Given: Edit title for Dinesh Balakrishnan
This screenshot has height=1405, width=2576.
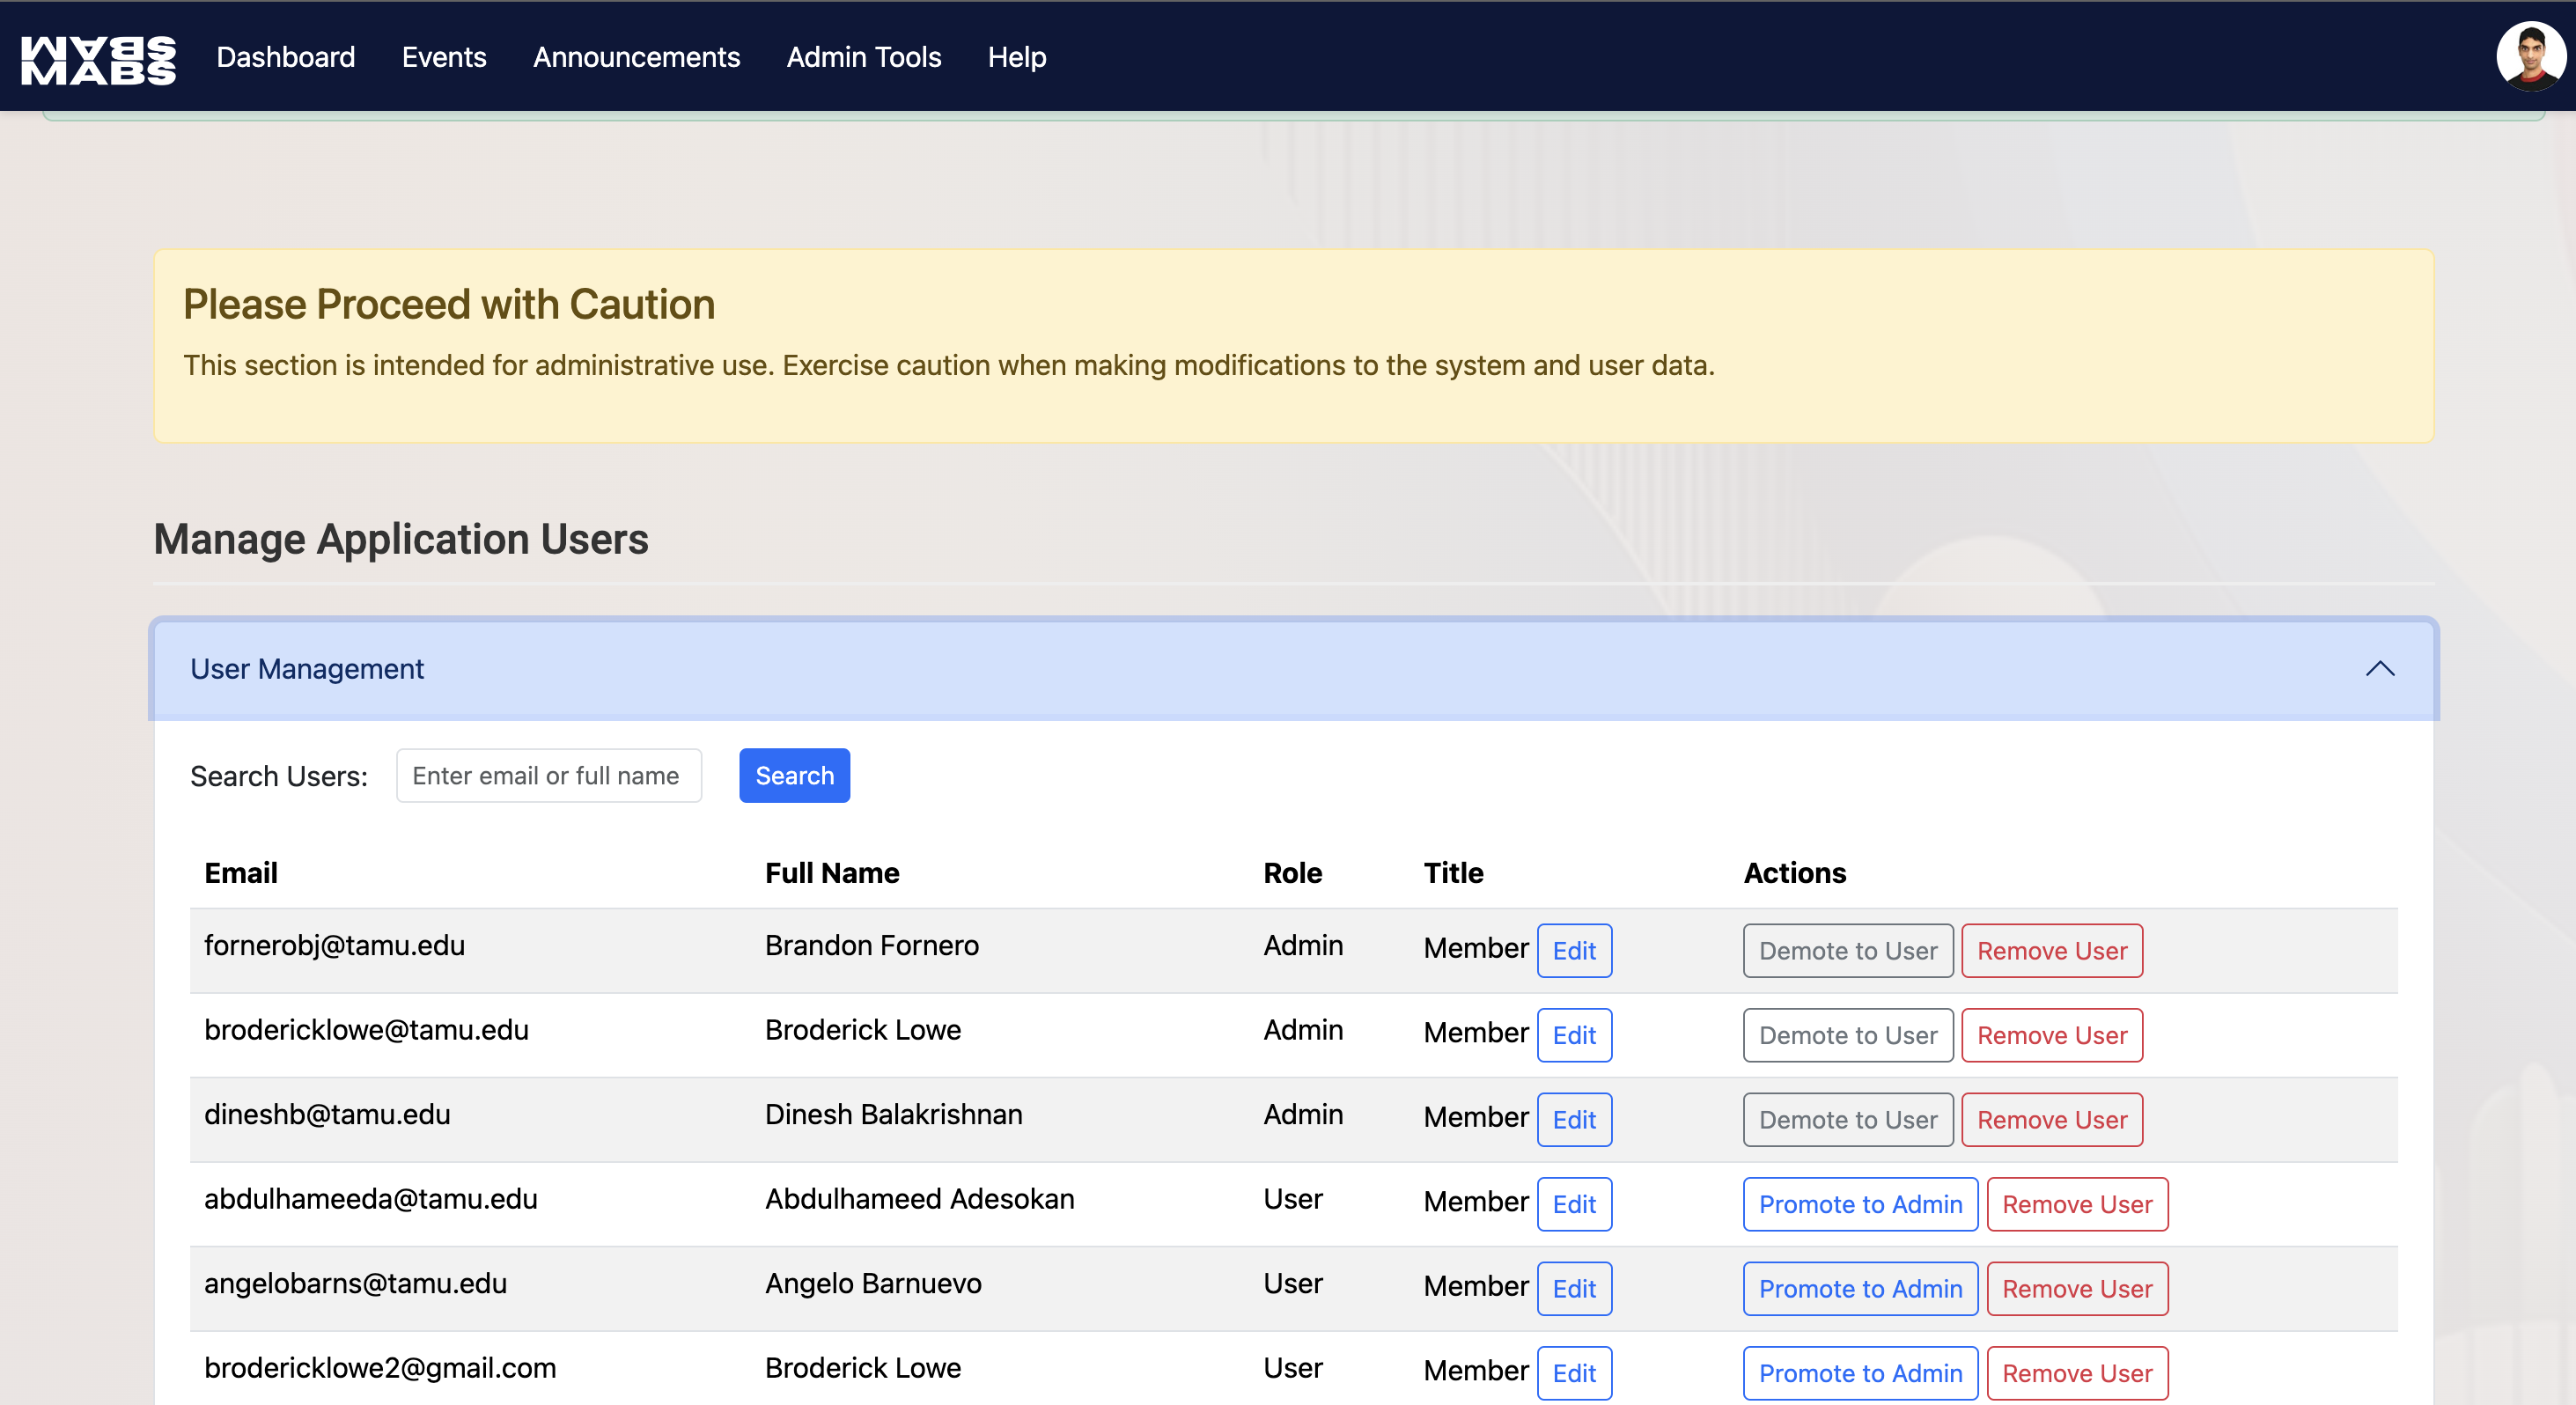Looking at the screenshot, I should point(1573,1120).
